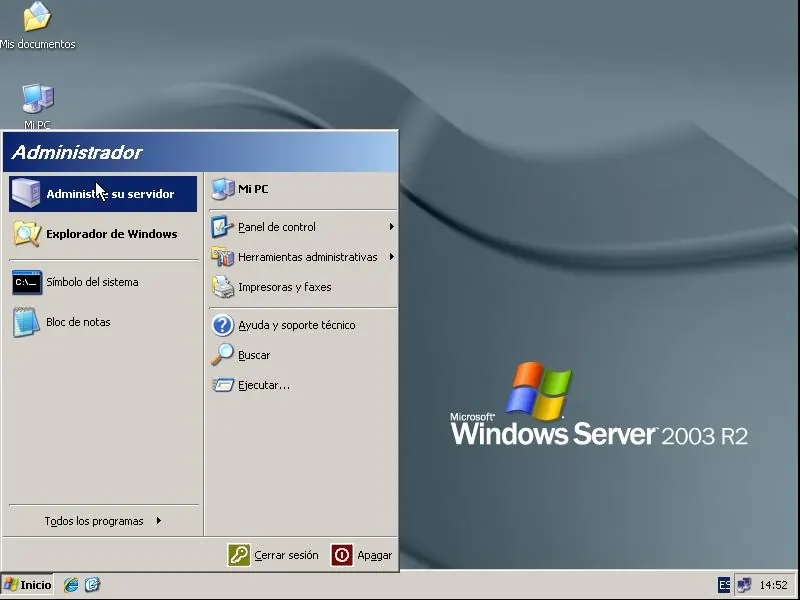Open Símbolo del sistema entry

point(103,282)
